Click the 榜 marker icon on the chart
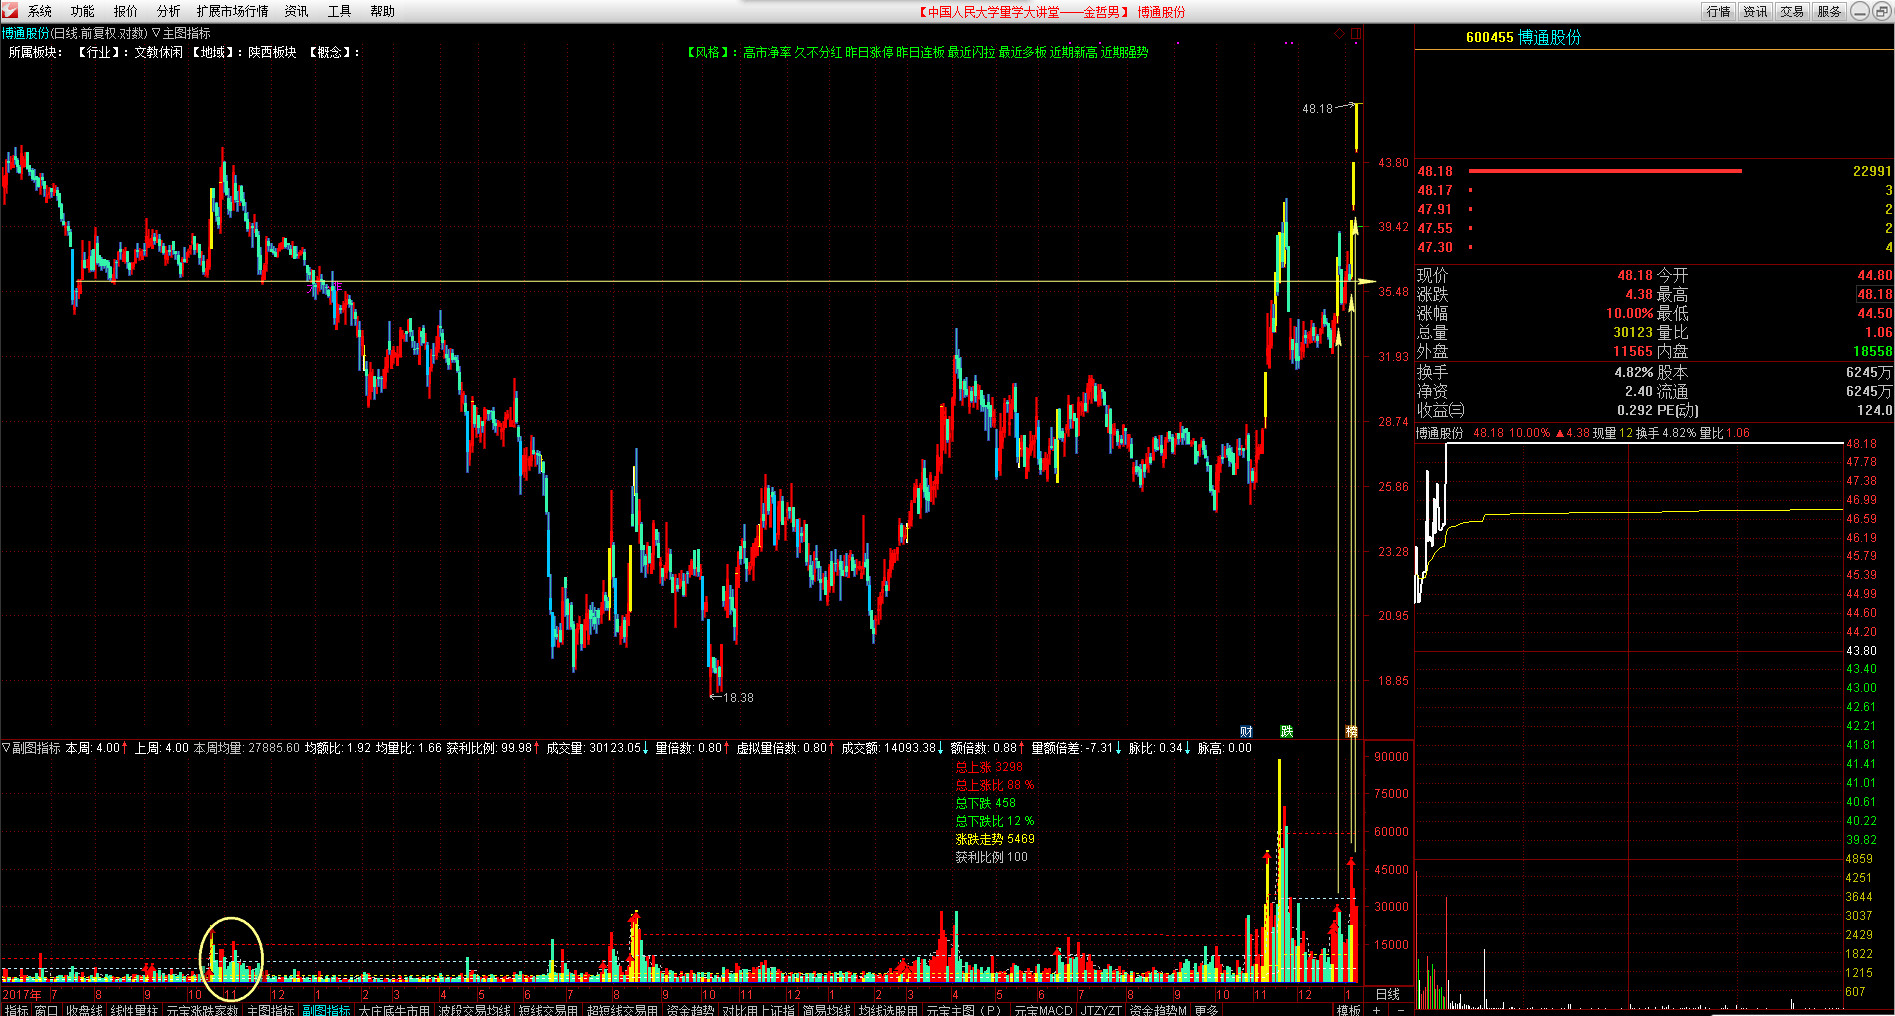The image size is (1895, 1016). 1351,731
